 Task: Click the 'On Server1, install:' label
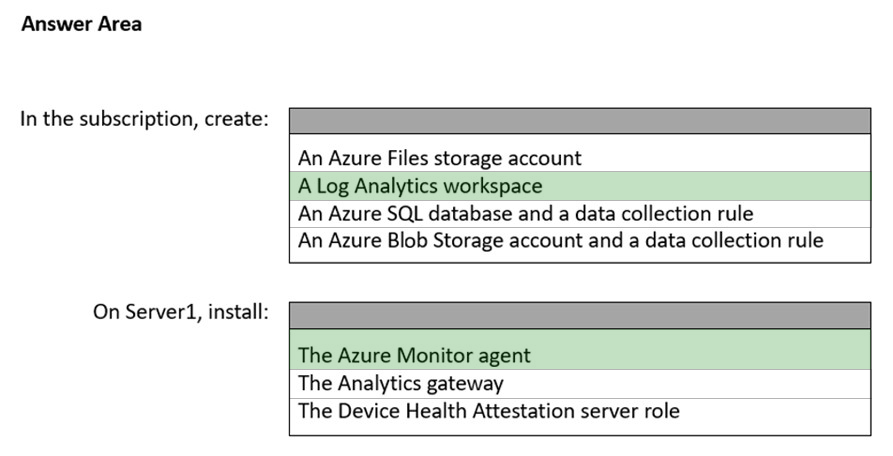pos(181,312)
